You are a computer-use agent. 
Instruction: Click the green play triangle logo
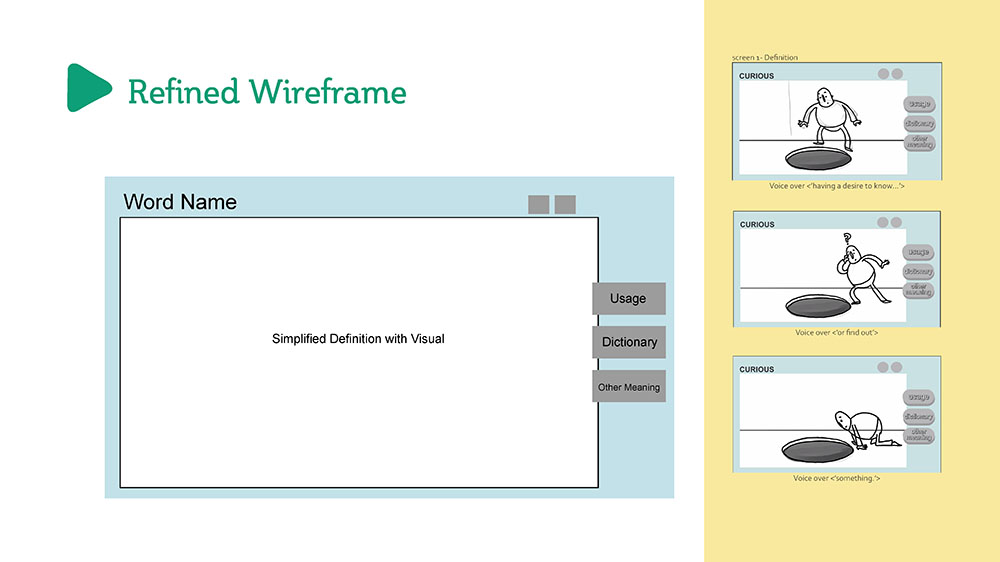click(88, 88)
